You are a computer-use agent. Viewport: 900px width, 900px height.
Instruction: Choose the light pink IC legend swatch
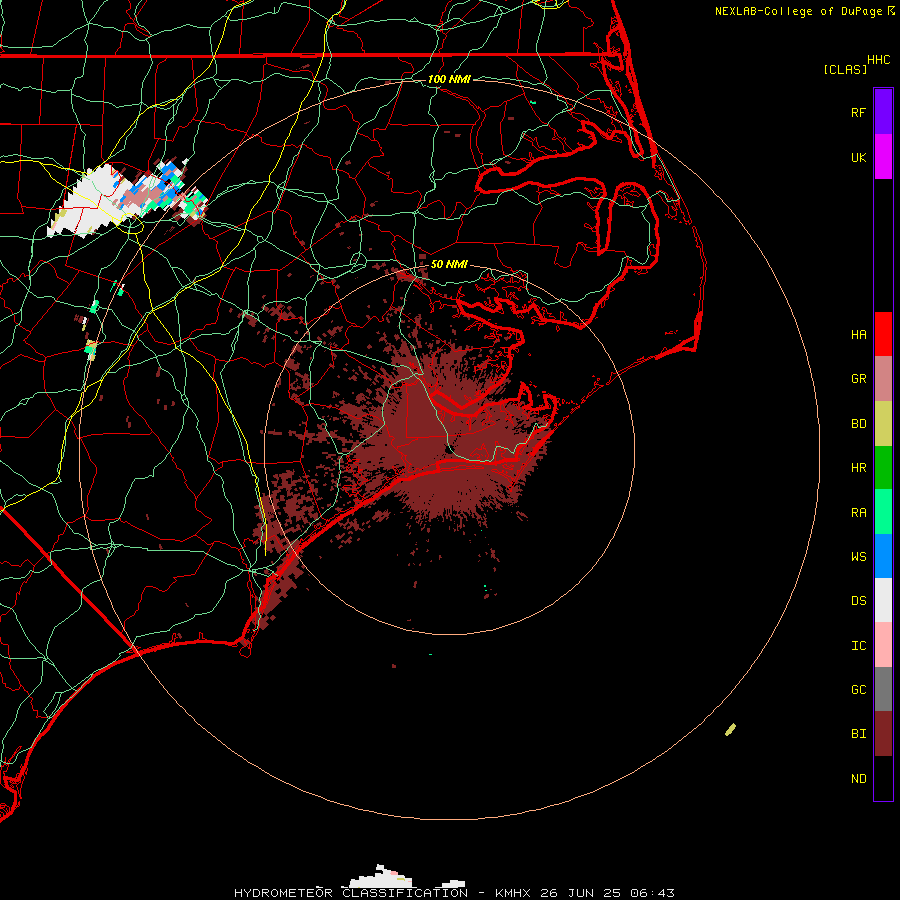[883, 645]
